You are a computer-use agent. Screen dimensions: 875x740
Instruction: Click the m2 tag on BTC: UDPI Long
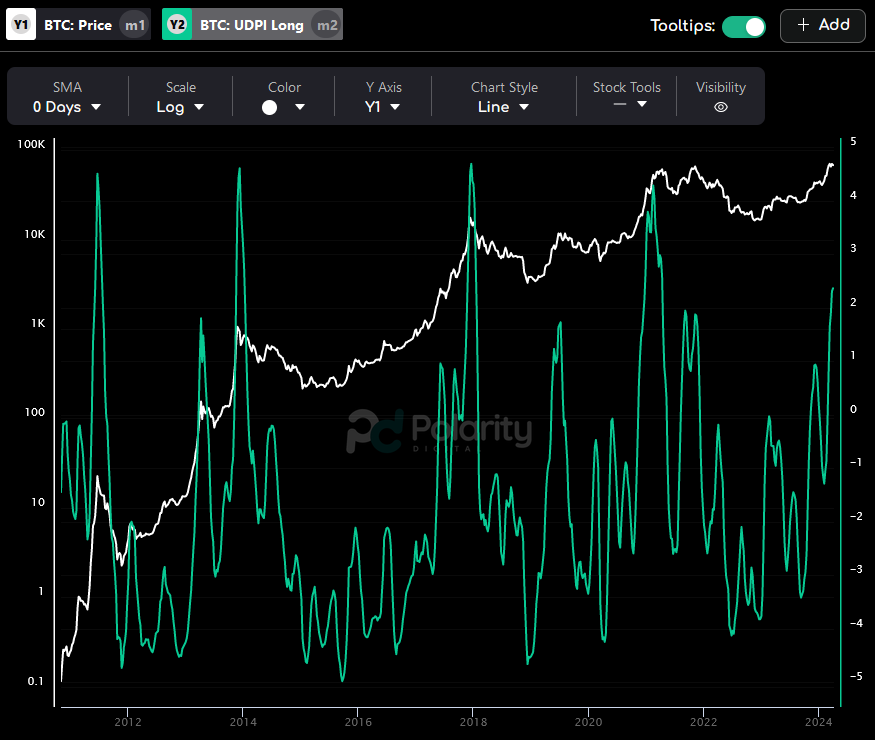click(326, 23)
